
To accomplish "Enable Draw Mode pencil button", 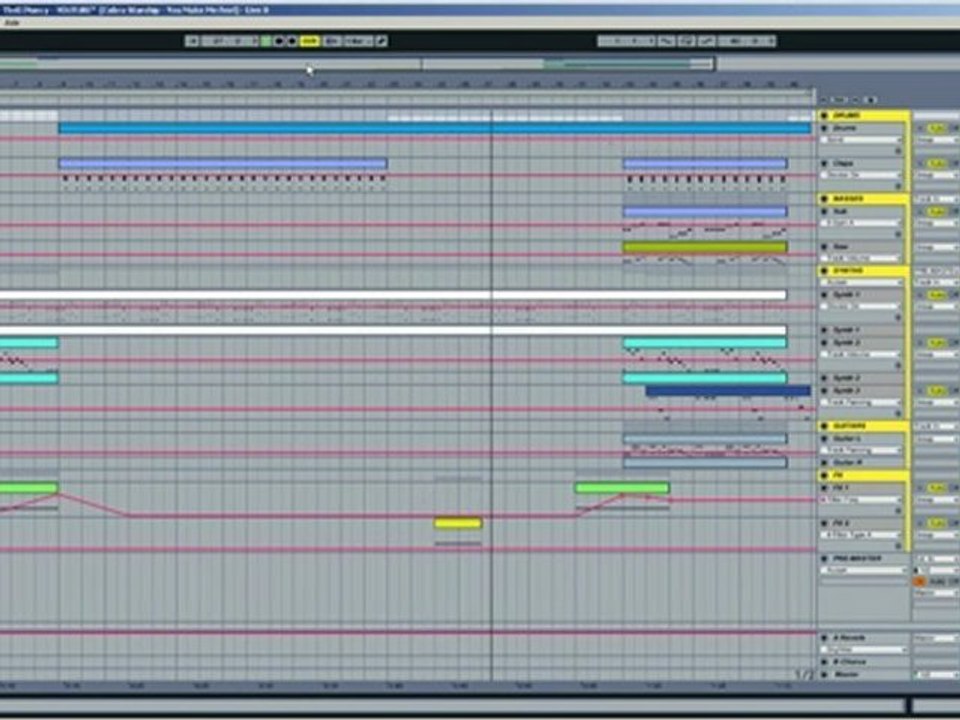I will (x=381, y=41).
